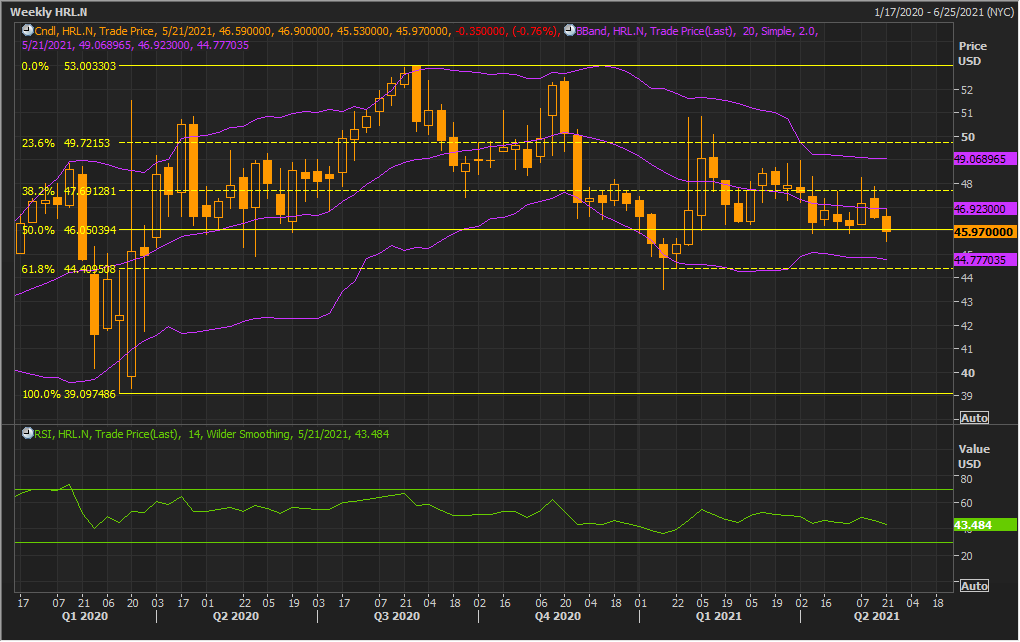Select the 'Cndl, HRL.N, Trade Price' legend label

point(94,31)
